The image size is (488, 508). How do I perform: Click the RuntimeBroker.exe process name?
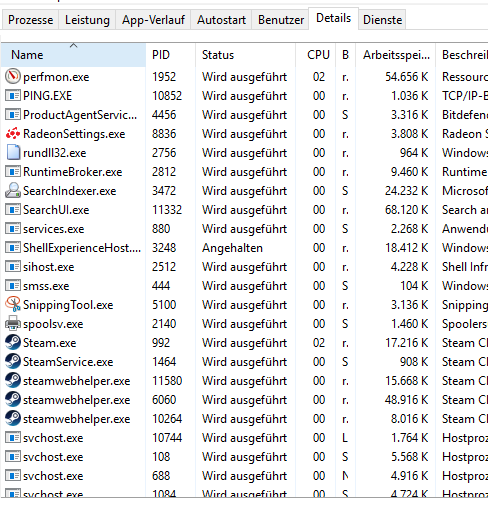click(73, 172)
